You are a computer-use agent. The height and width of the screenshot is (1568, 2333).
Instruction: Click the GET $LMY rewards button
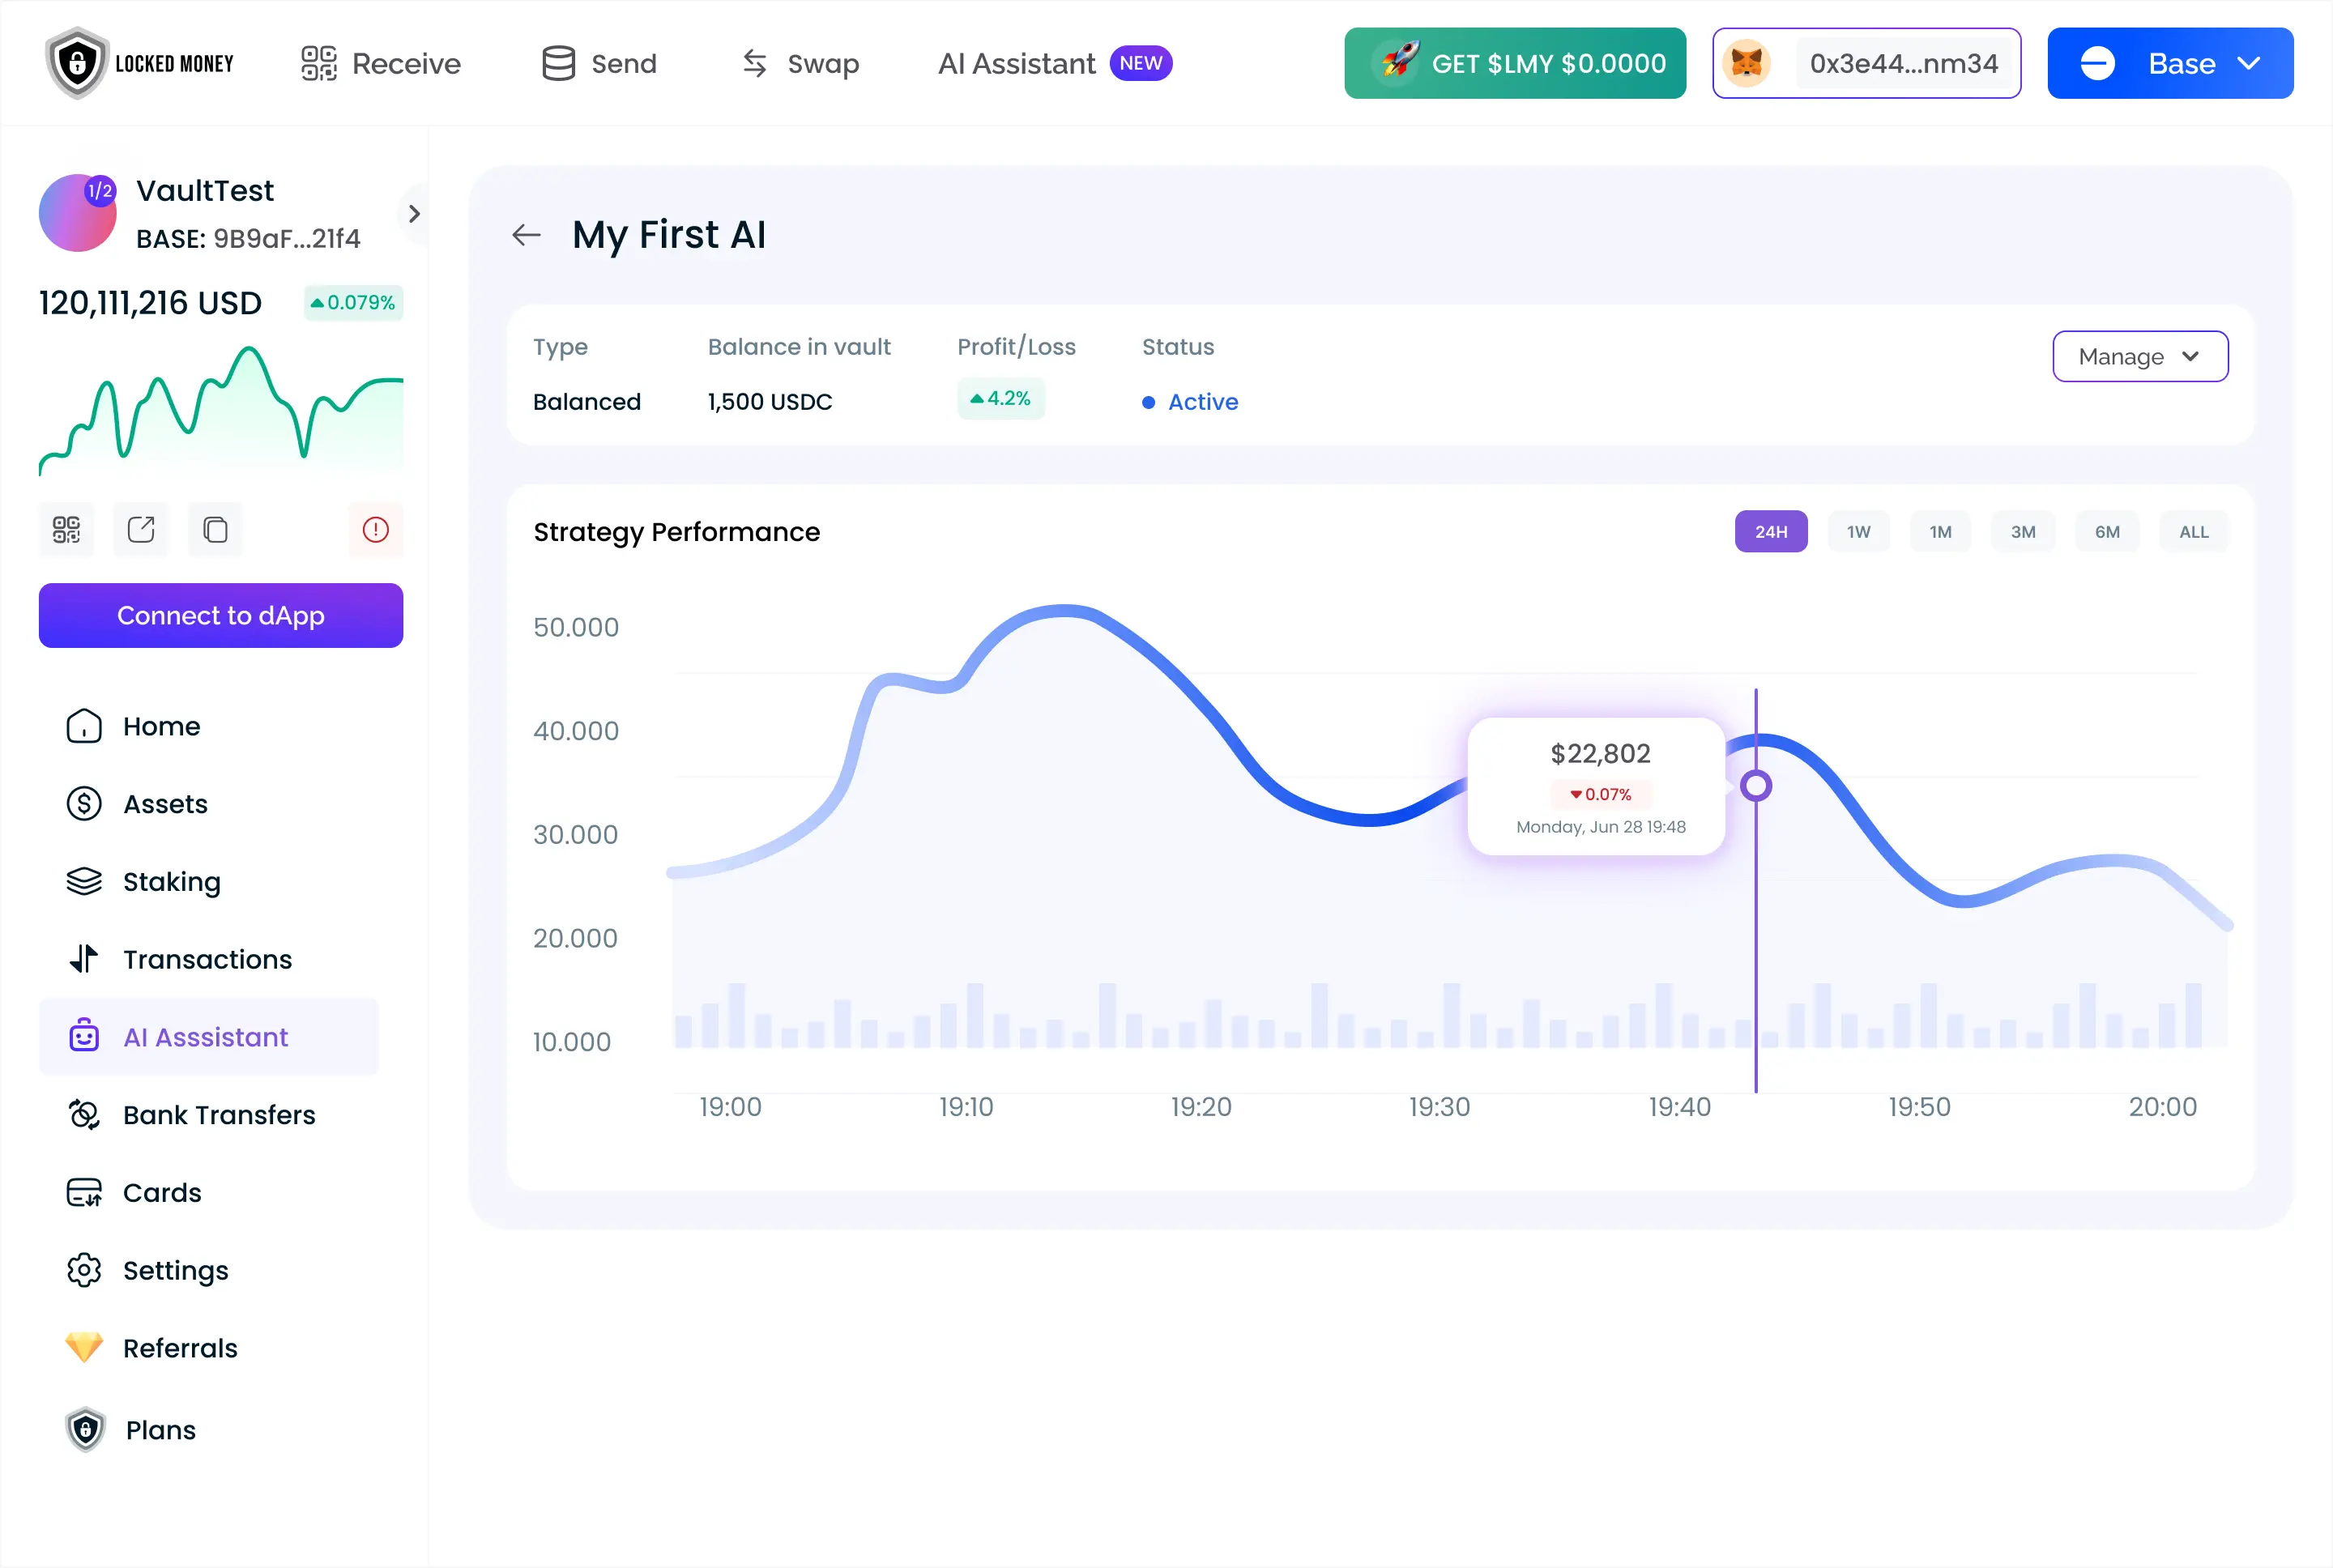coord(1514,63)
